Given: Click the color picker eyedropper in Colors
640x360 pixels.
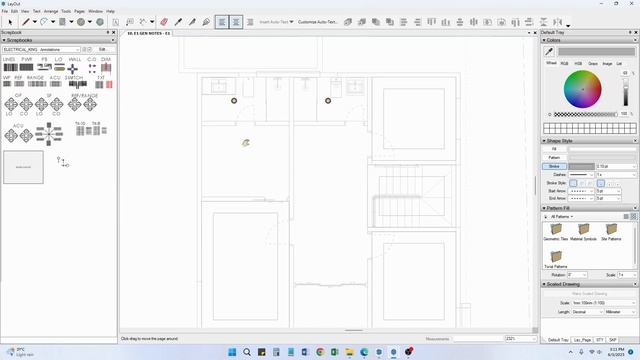Looking at the screenshot, I should [549, 51].
